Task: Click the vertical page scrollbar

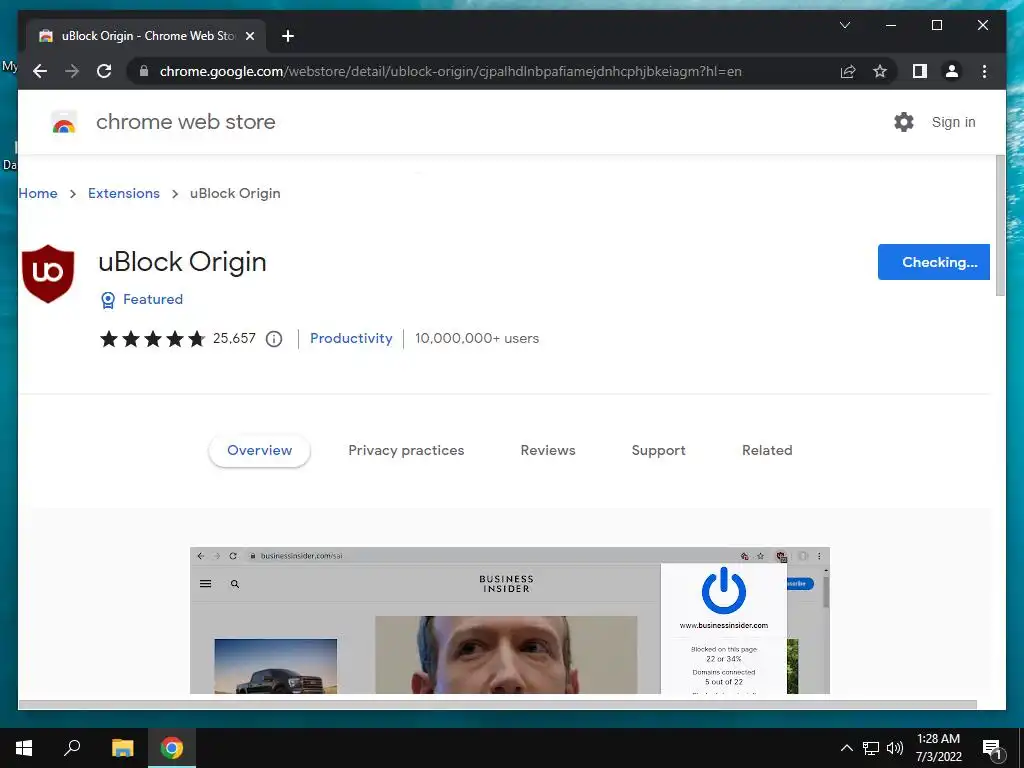Action: click(1000, 226)
